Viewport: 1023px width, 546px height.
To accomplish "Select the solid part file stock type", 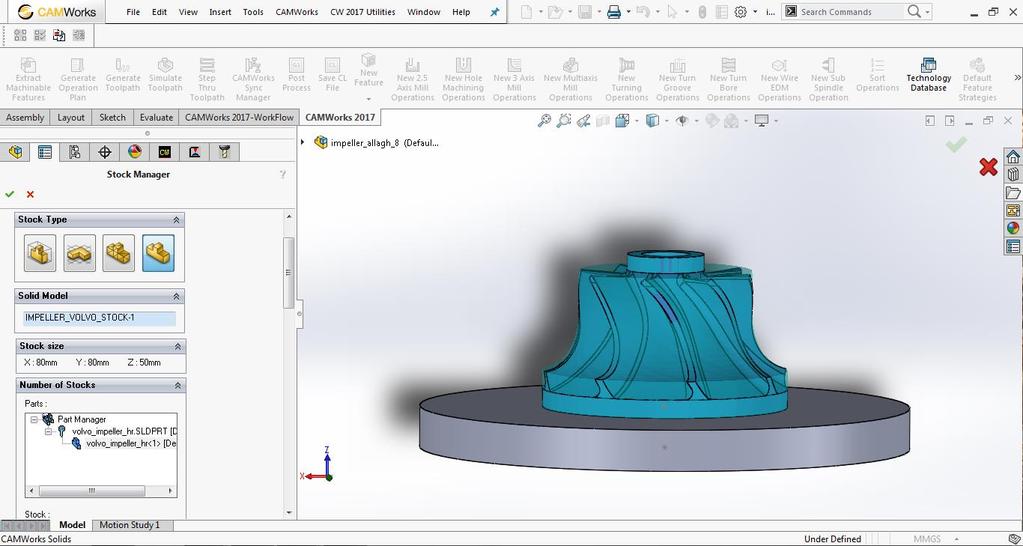I will pos(159,253).
